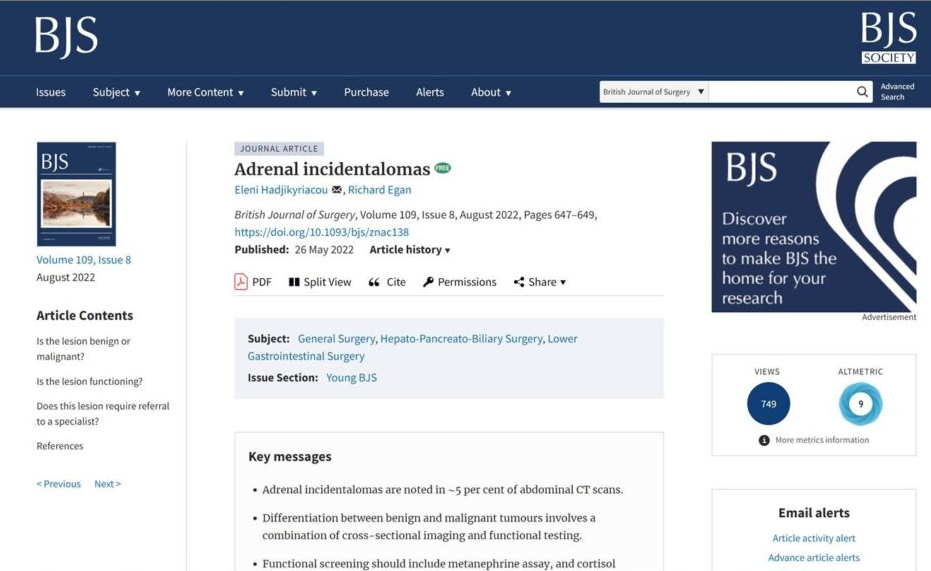Click the Advanced Search link
The height and width of the screenshot is (571, 931).
coord(897,92)
